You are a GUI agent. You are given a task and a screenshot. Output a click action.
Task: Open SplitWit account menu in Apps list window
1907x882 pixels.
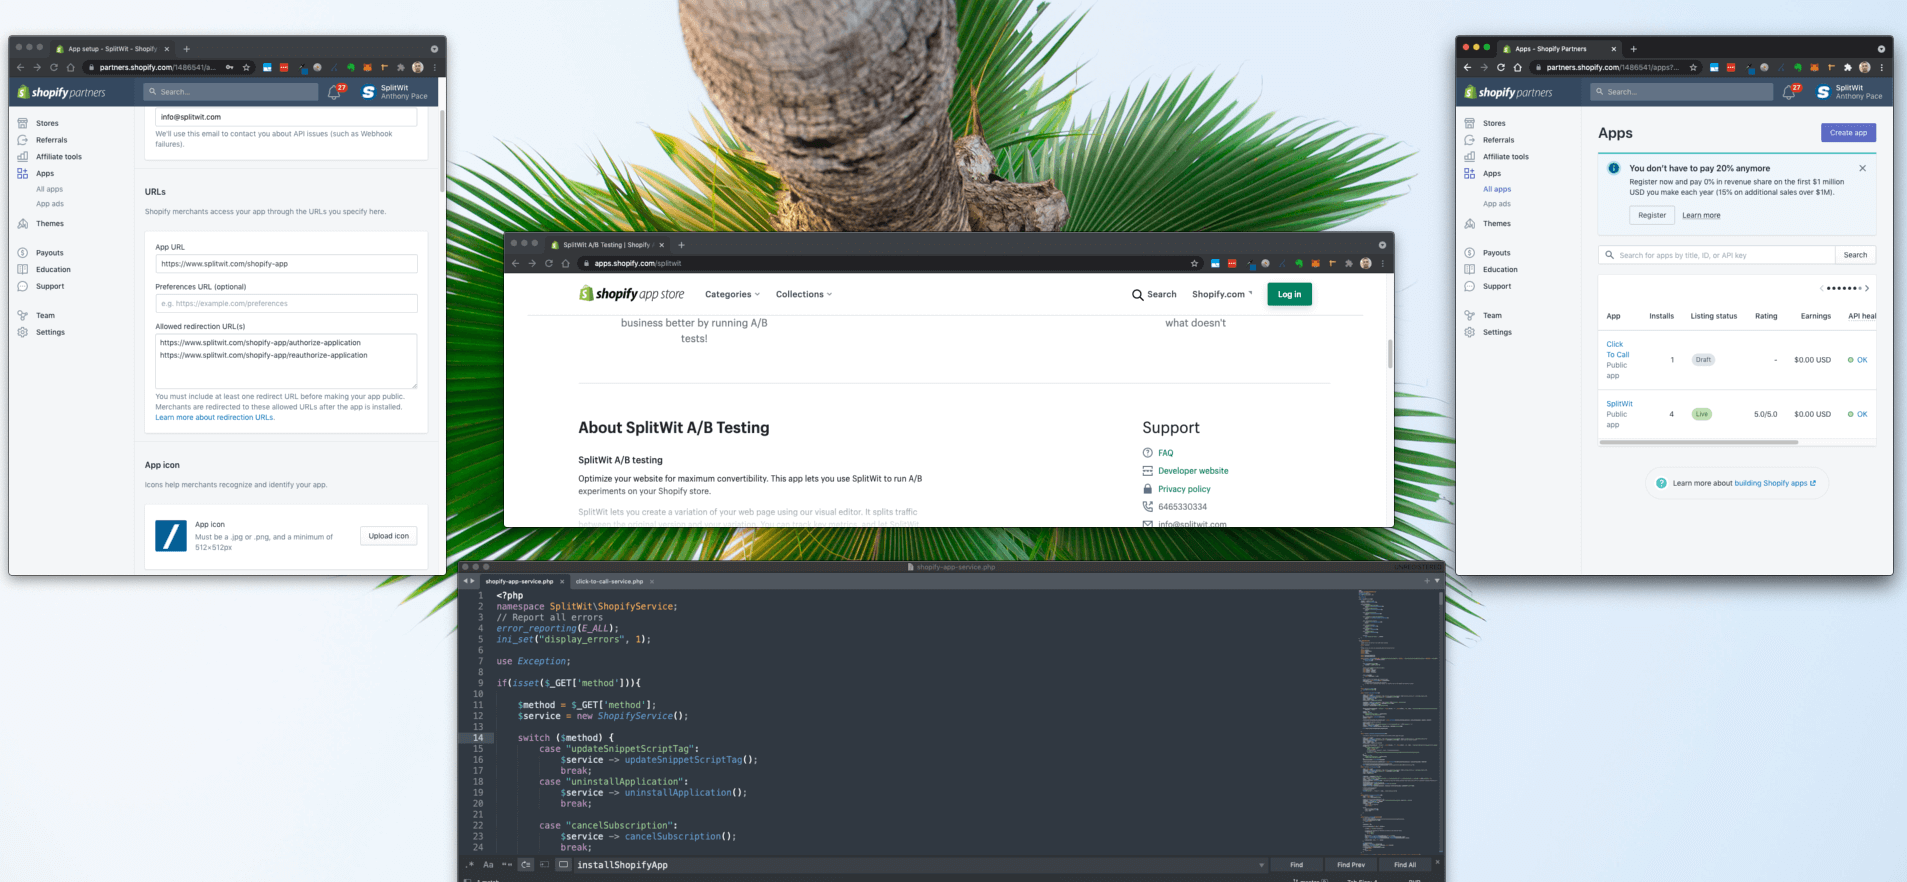[x=1850, y=92]
